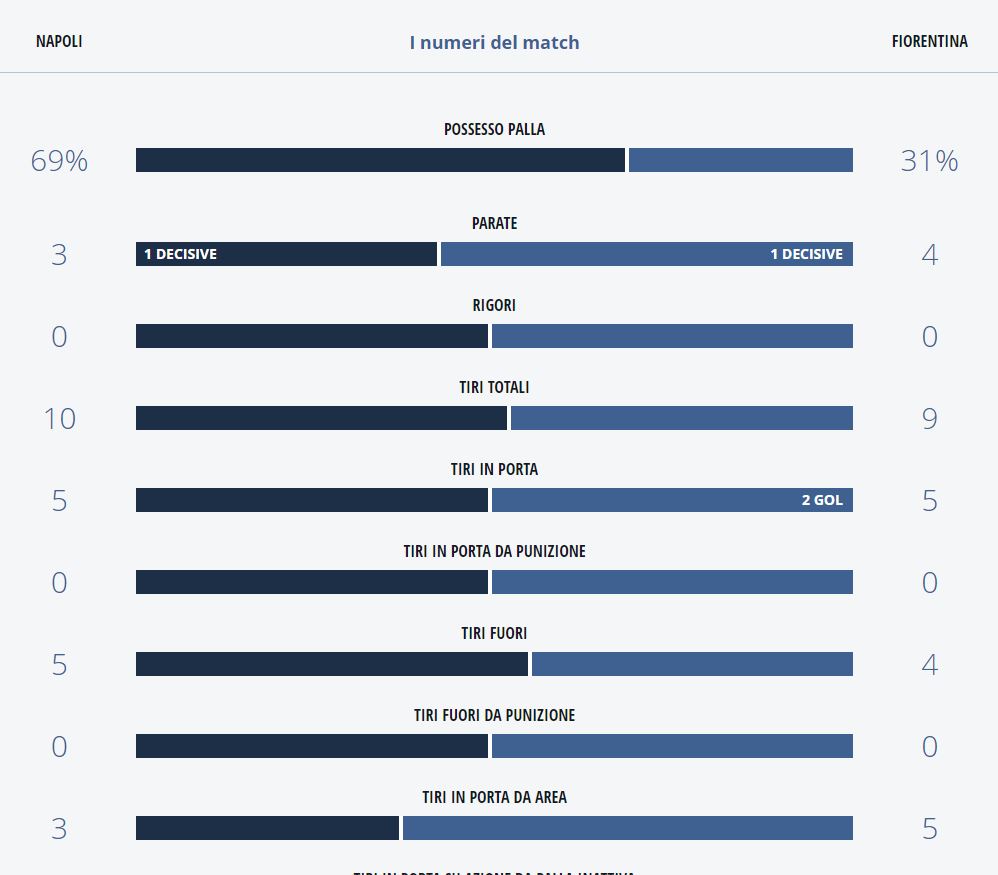Click the TIRI IN PORTA DA PUNIZIONE label
The height and width of the screenshot is (875, 998).
494,552
